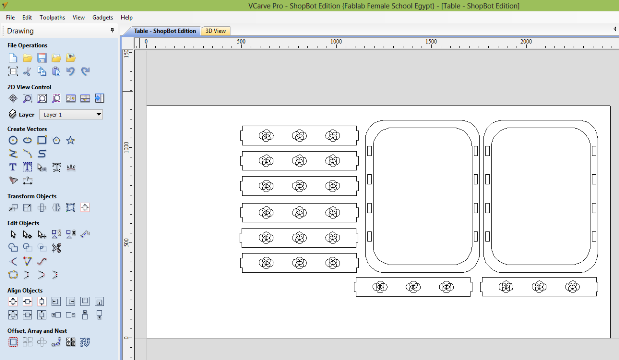Select the Distort Objects tool
The height and width of the screenshot is (360, 619).
[x=71, y=207]
